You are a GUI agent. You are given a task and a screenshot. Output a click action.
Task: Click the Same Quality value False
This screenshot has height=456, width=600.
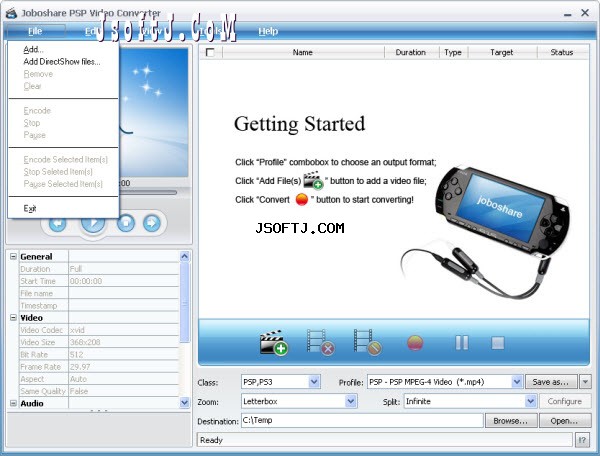point(124,391)
